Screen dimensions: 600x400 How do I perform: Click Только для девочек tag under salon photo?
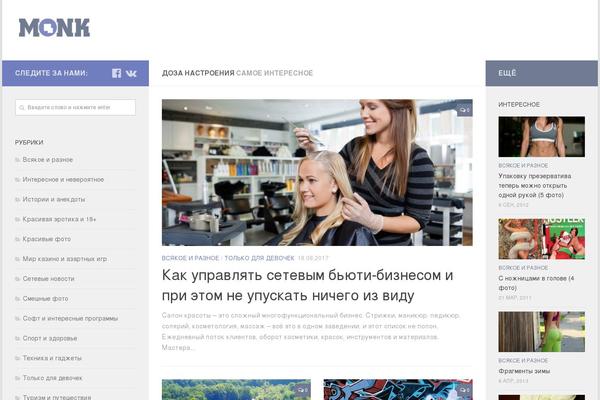tap(259, 258)
